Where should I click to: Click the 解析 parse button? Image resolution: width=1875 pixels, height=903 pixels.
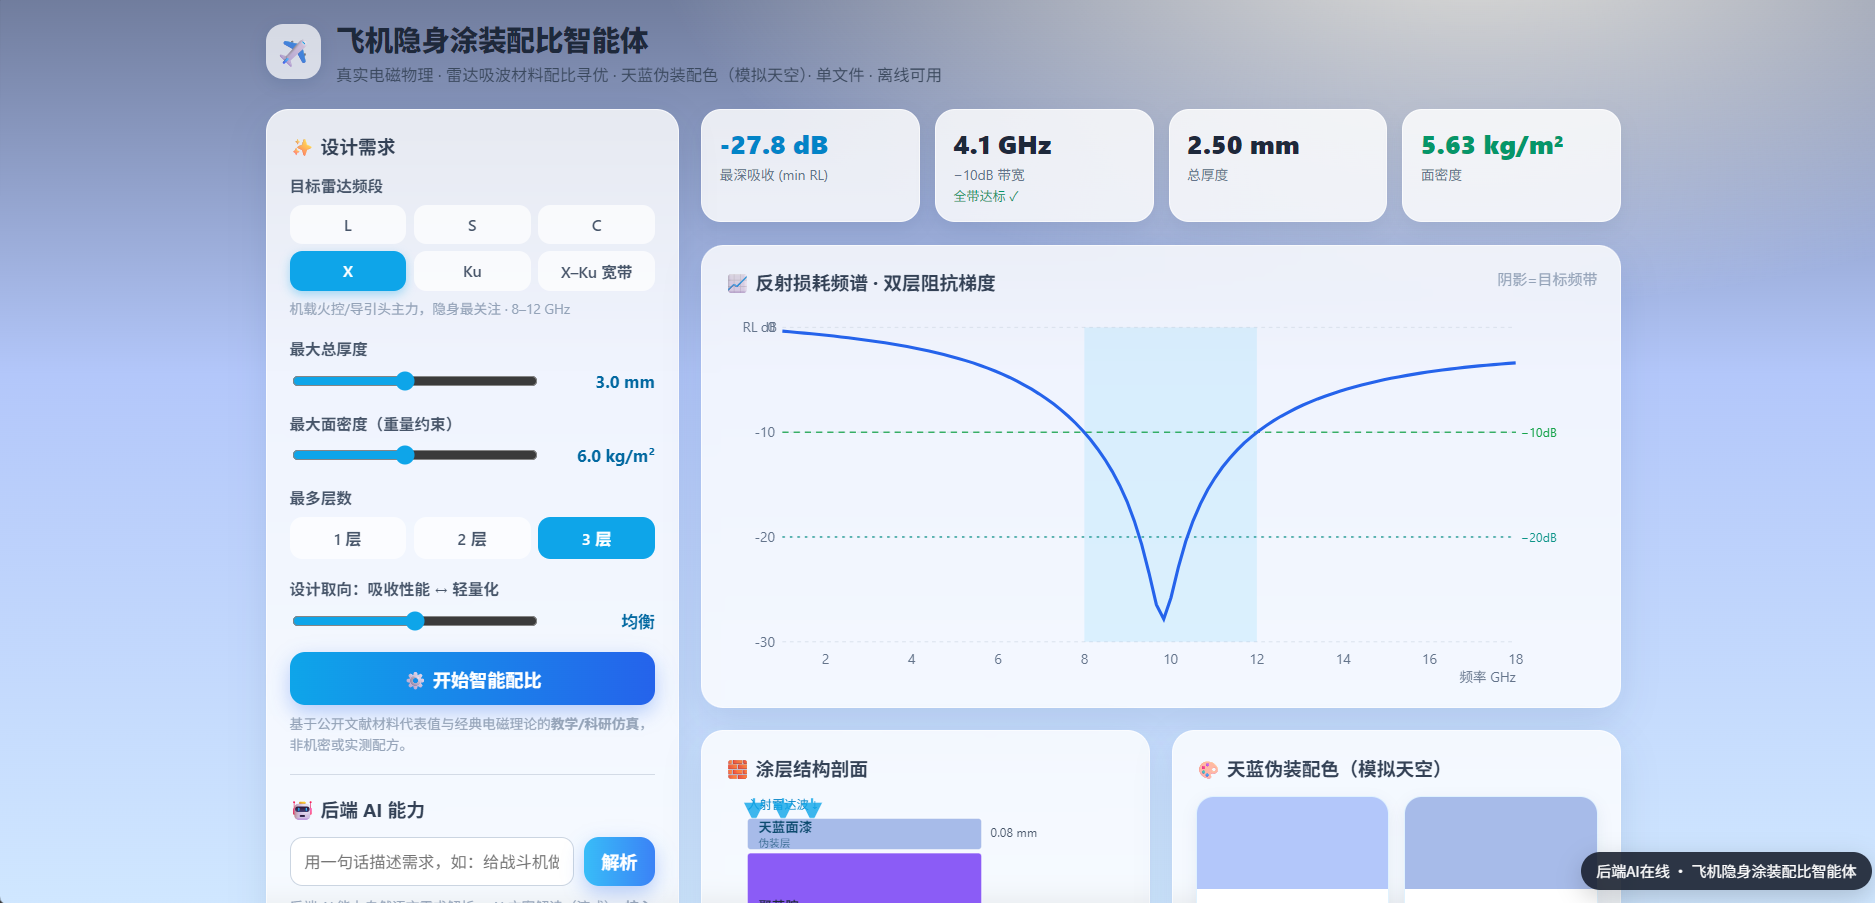click(619, 861)
